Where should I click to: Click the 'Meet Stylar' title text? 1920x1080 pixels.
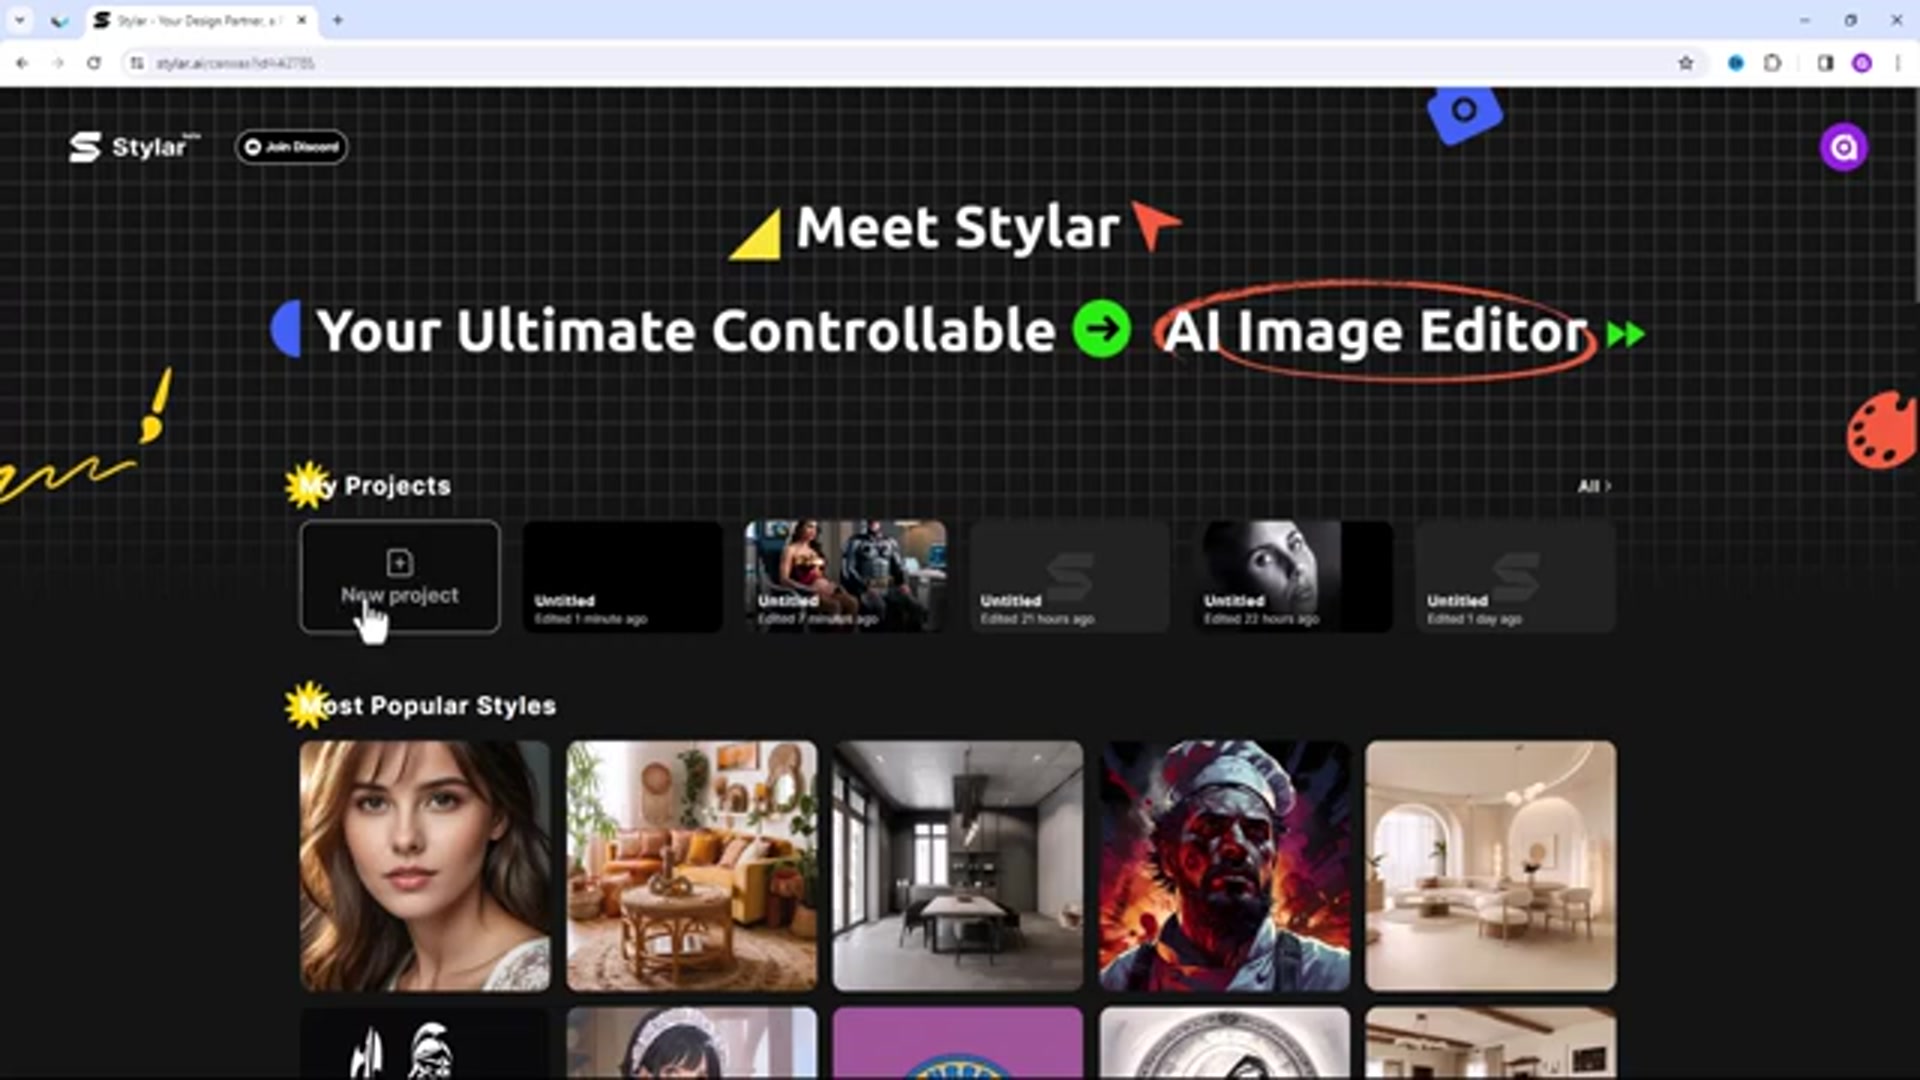pyautogui.click(x=958, y=228)
